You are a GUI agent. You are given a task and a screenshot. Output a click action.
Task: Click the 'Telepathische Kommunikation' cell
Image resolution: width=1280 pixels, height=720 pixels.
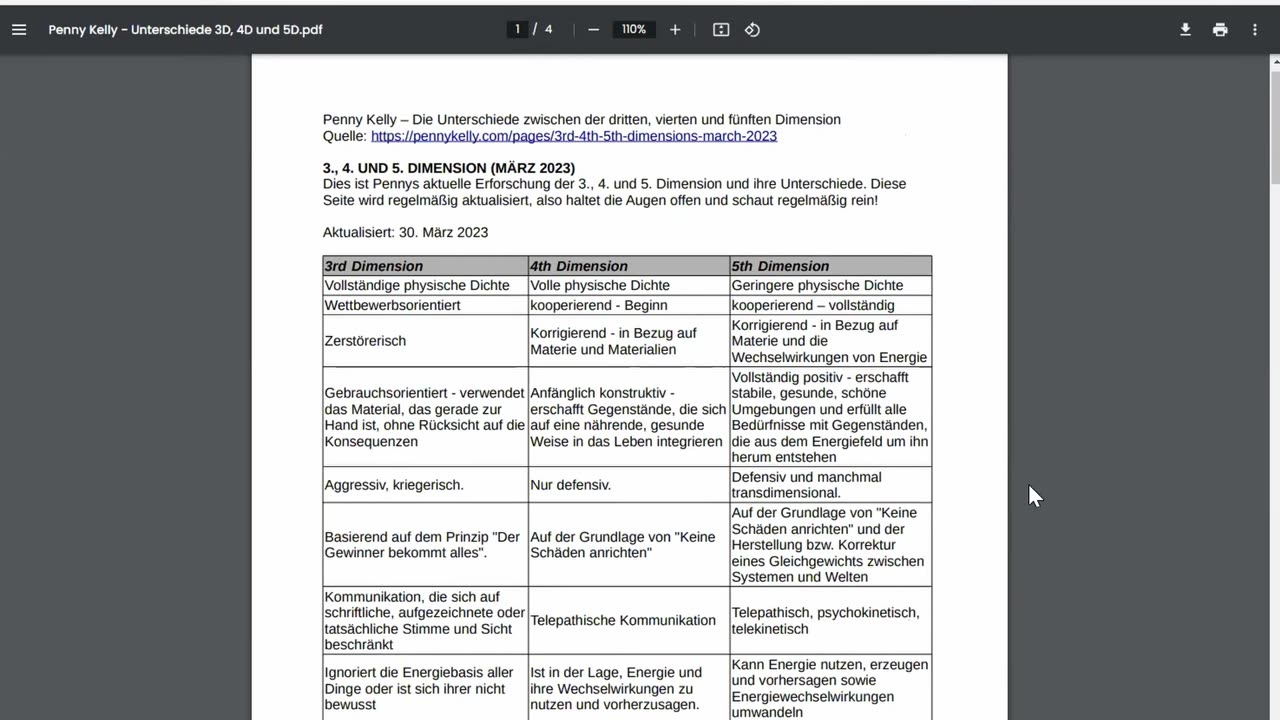pos(629,621)
